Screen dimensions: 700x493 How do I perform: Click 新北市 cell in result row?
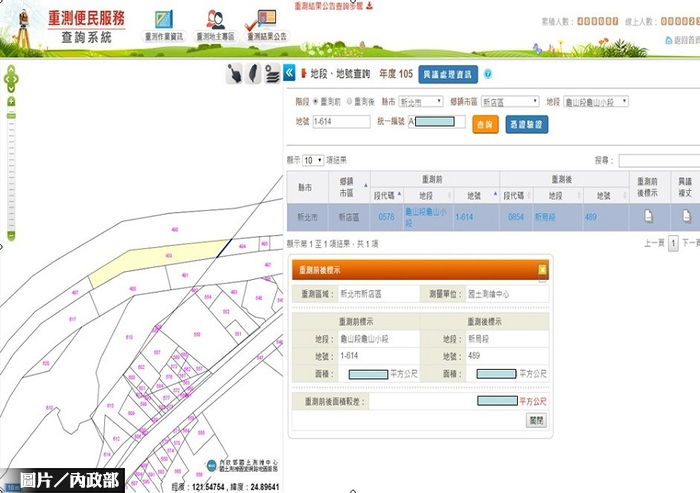(x=308, y=217)
